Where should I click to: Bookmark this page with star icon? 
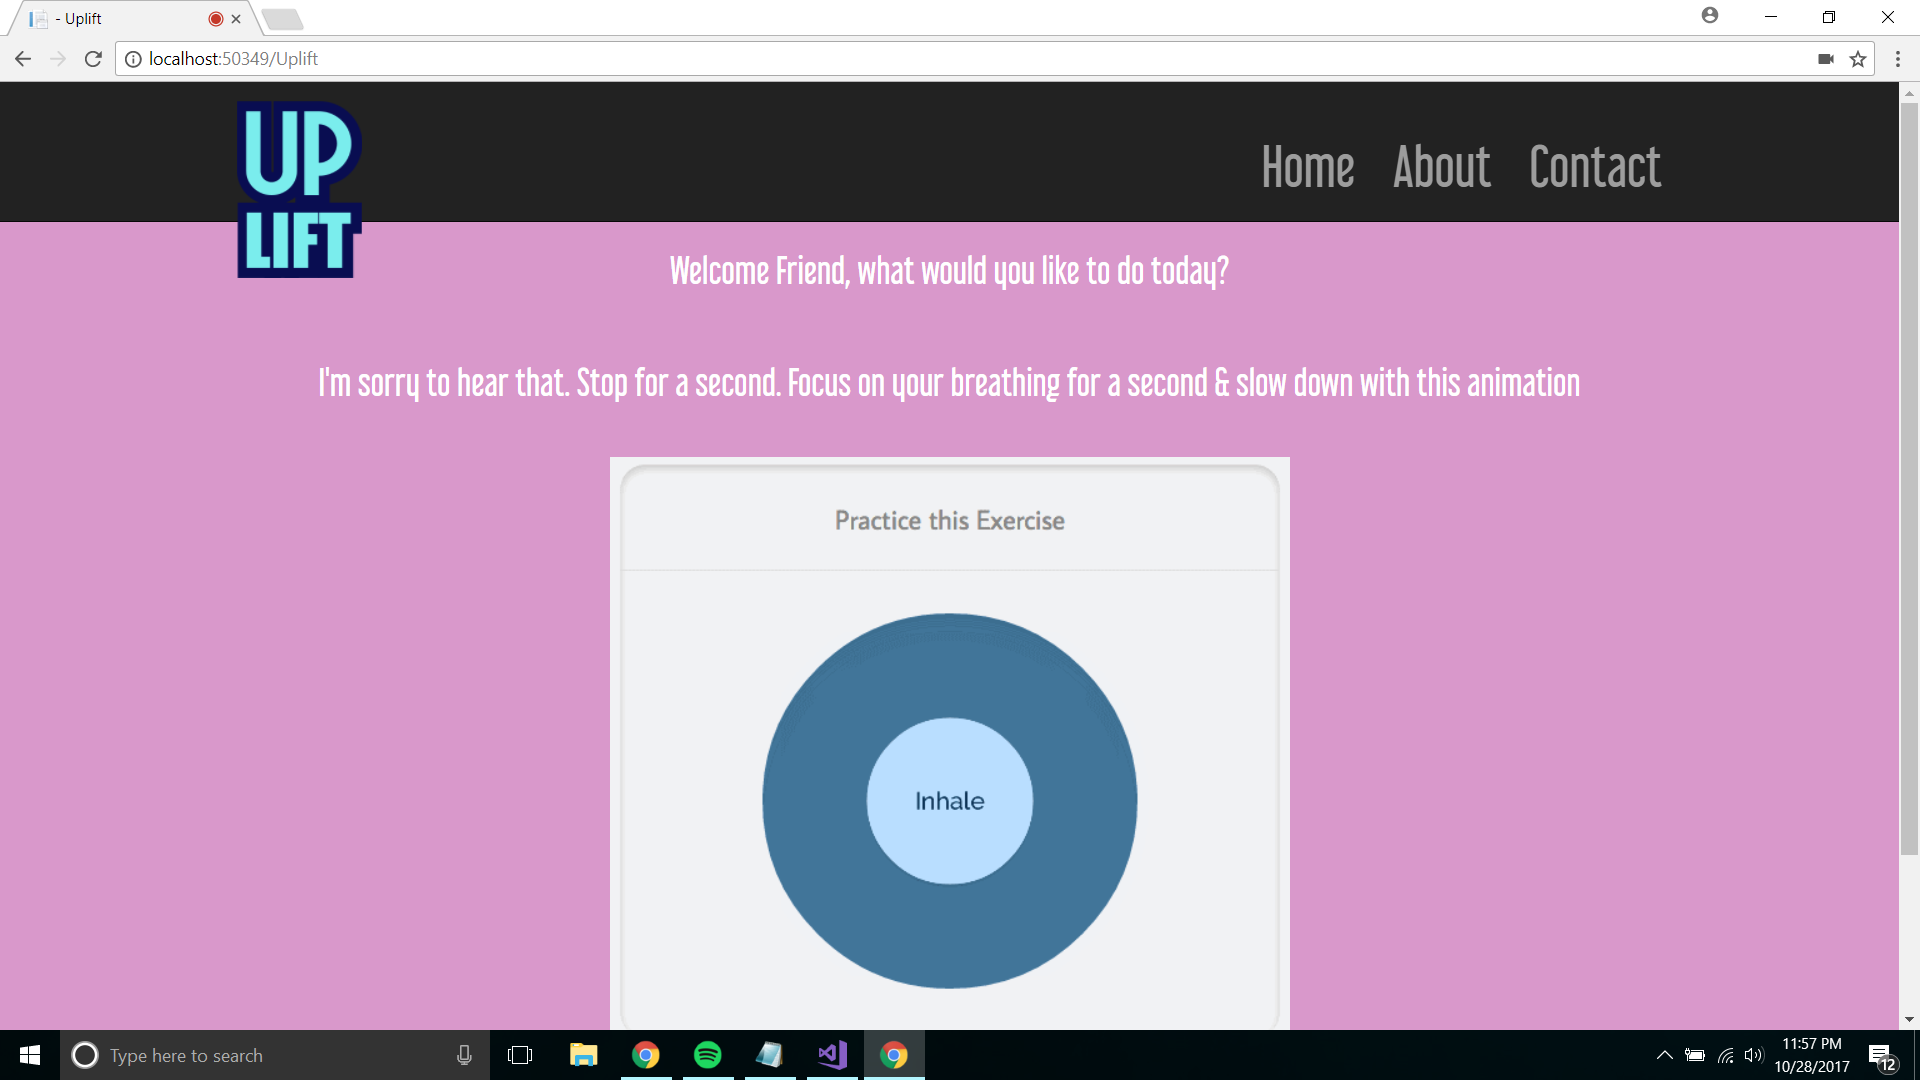pyautogui.click(x=1858, y=59)
